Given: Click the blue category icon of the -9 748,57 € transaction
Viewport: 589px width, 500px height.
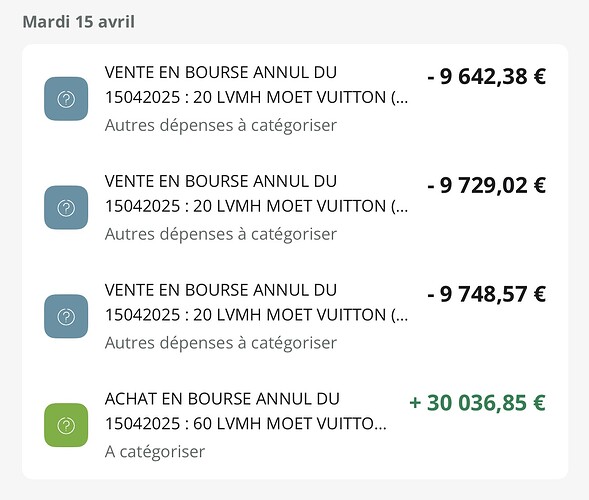Looking at the screenshot, I should point(66,316).
